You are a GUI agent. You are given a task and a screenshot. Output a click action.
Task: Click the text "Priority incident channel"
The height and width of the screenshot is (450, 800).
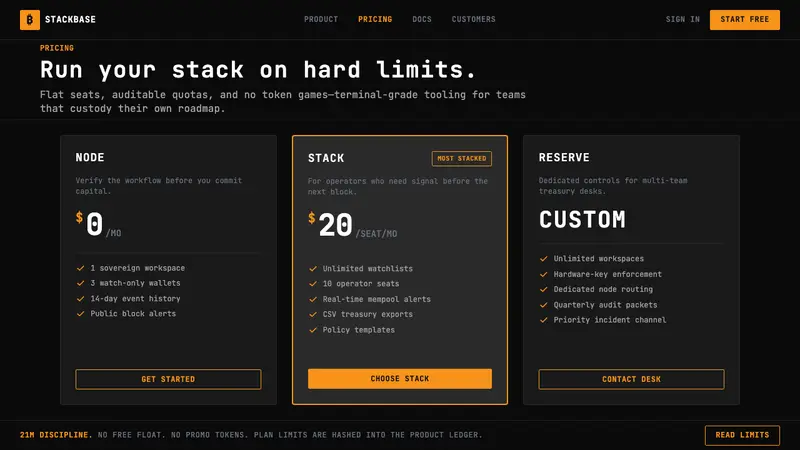[610, 320]
